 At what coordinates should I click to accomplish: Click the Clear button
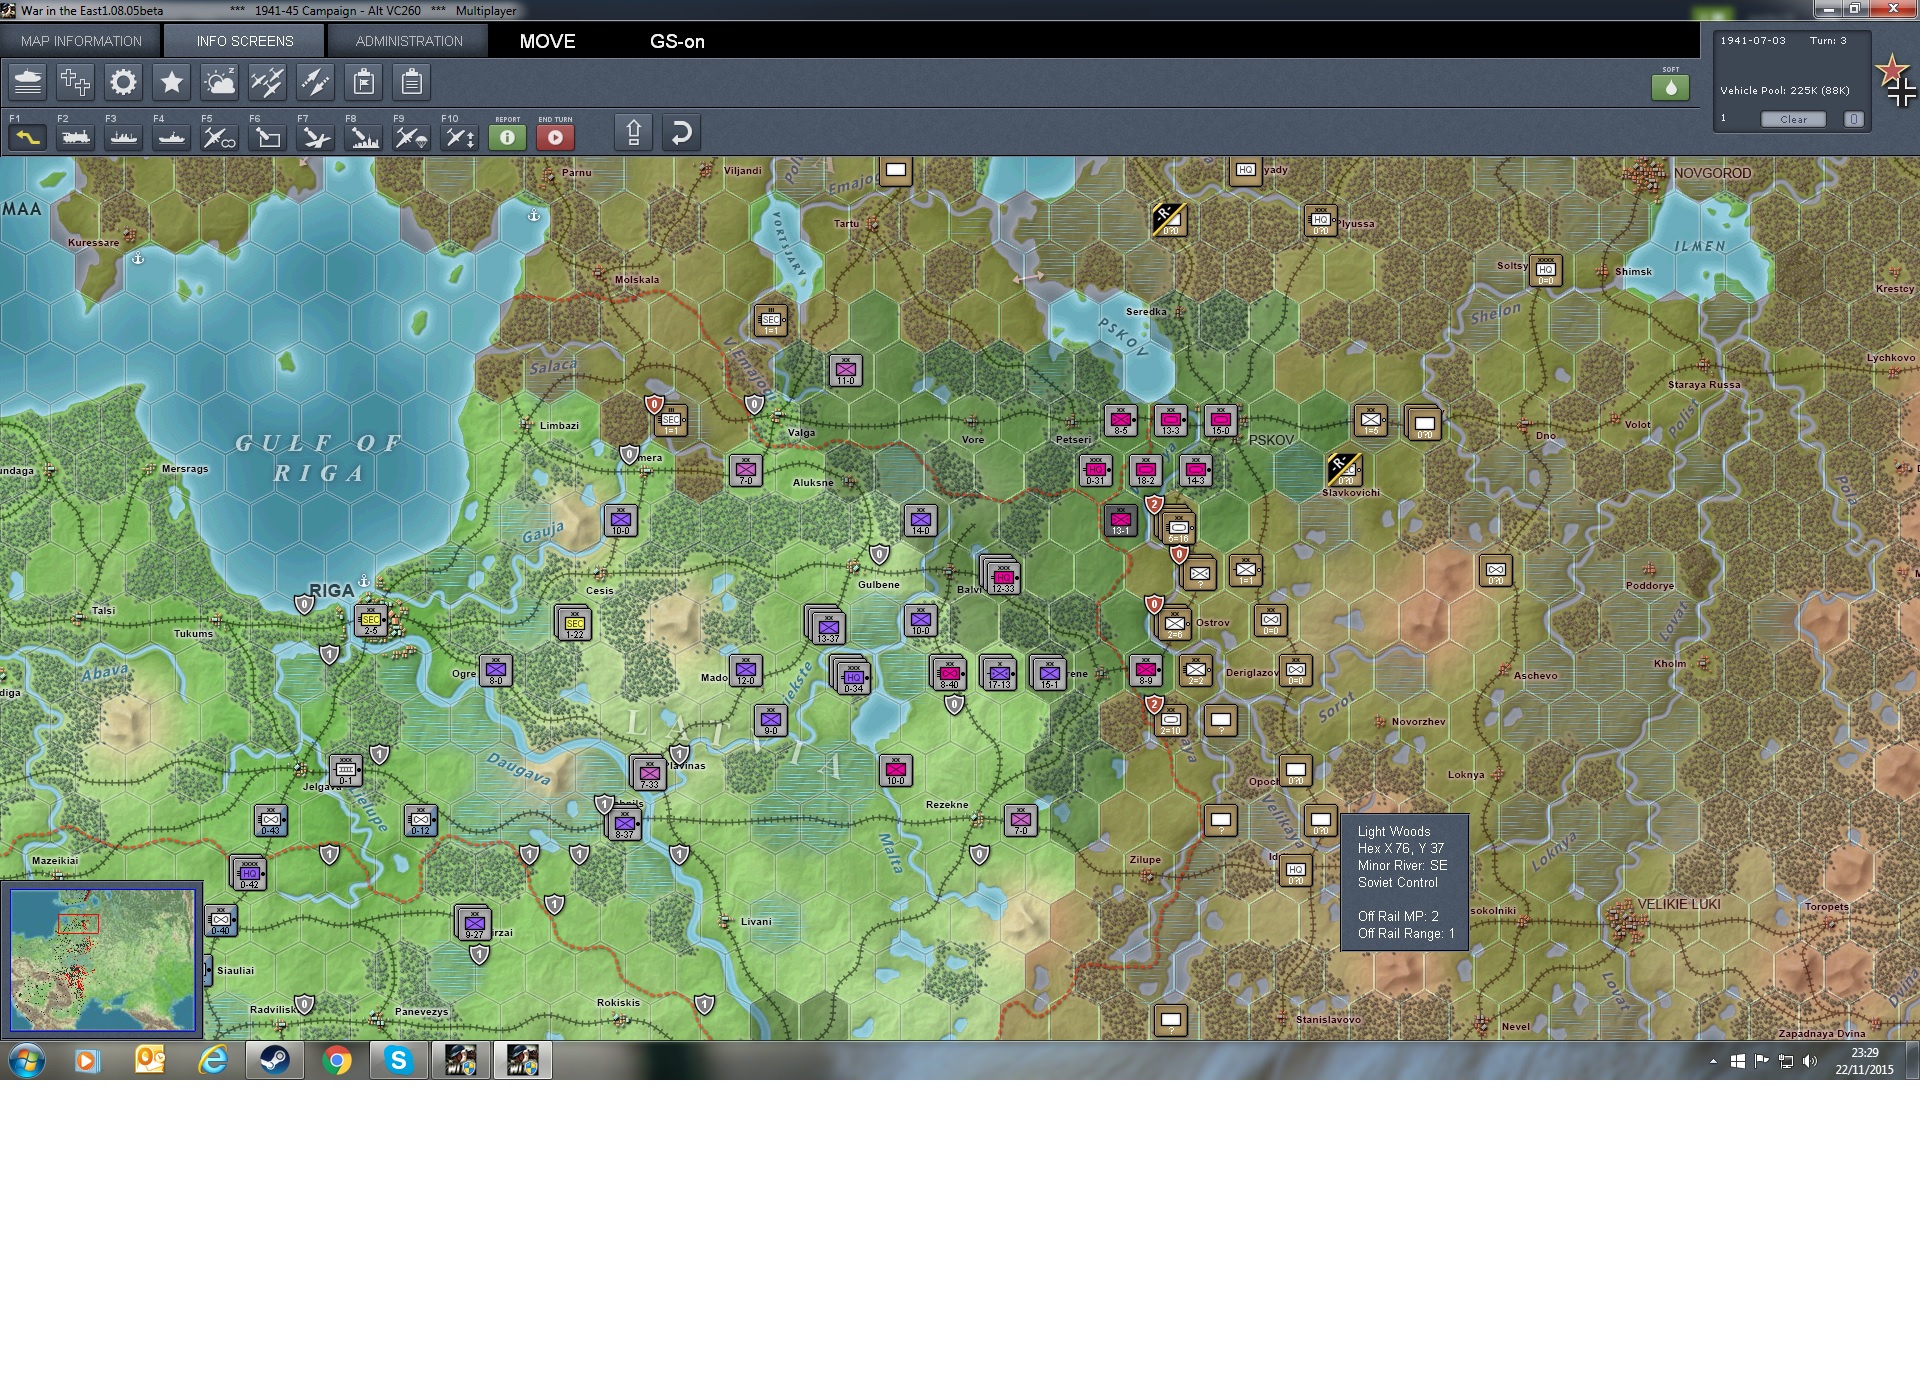[x=1793, y=119]
